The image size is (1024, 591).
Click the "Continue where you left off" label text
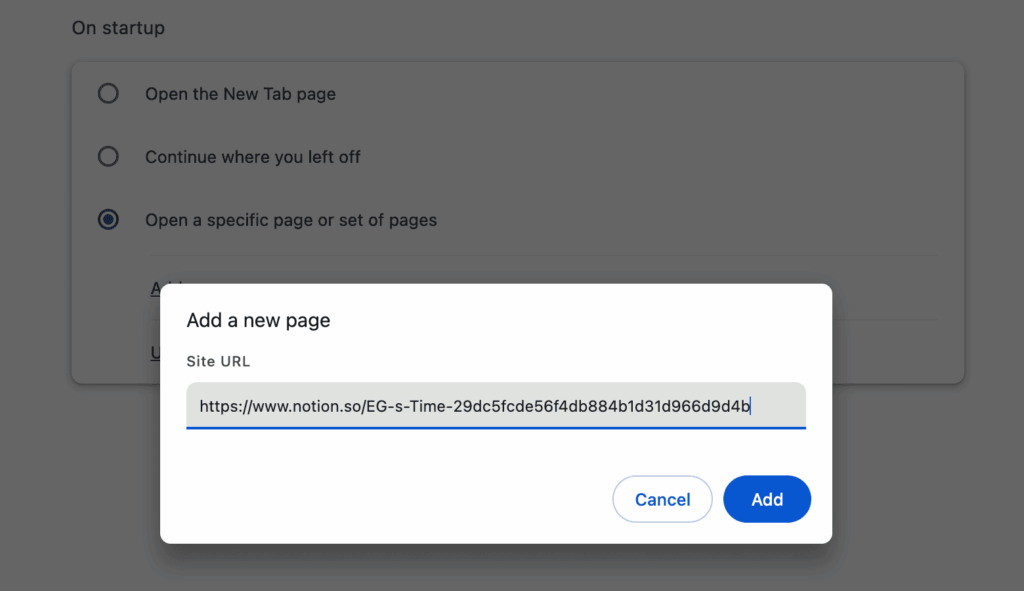(x=252, y=157)
